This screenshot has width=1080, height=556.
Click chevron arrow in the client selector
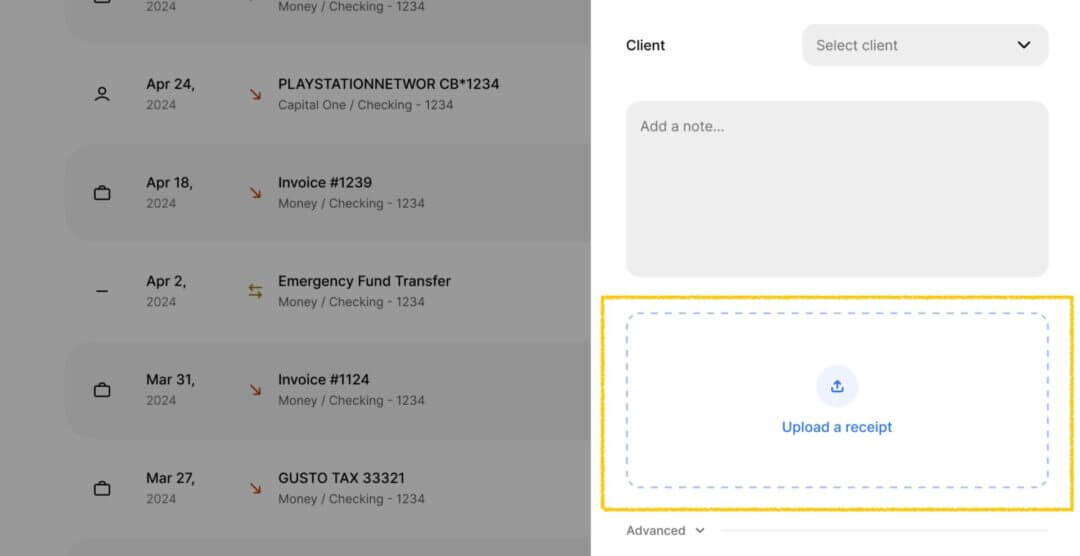pos(1024,45)
